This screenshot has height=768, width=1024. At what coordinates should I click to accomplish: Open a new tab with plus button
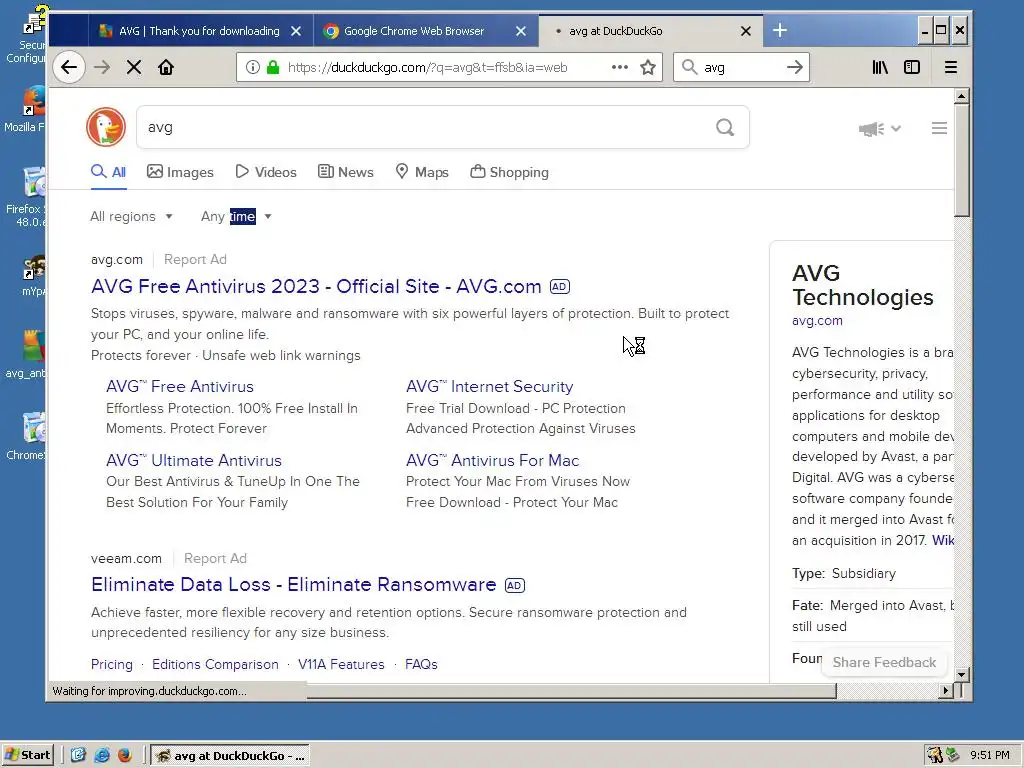pyautogui.click(x=780, y=30)
